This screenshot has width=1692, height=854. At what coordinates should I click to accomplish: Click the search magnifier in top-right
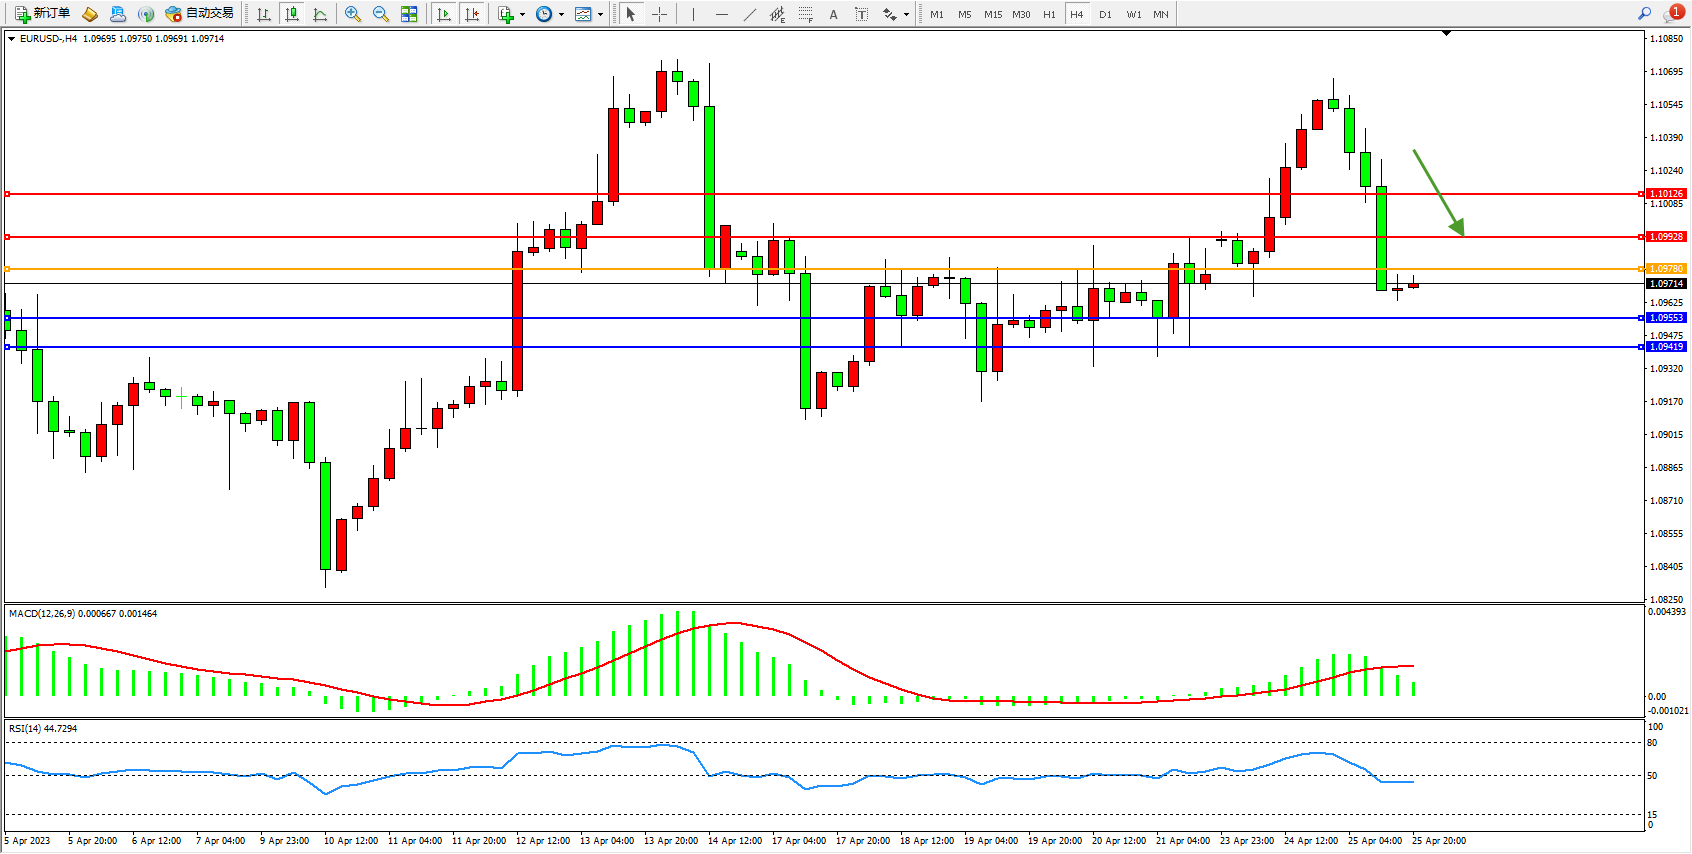coord(1644,14)
